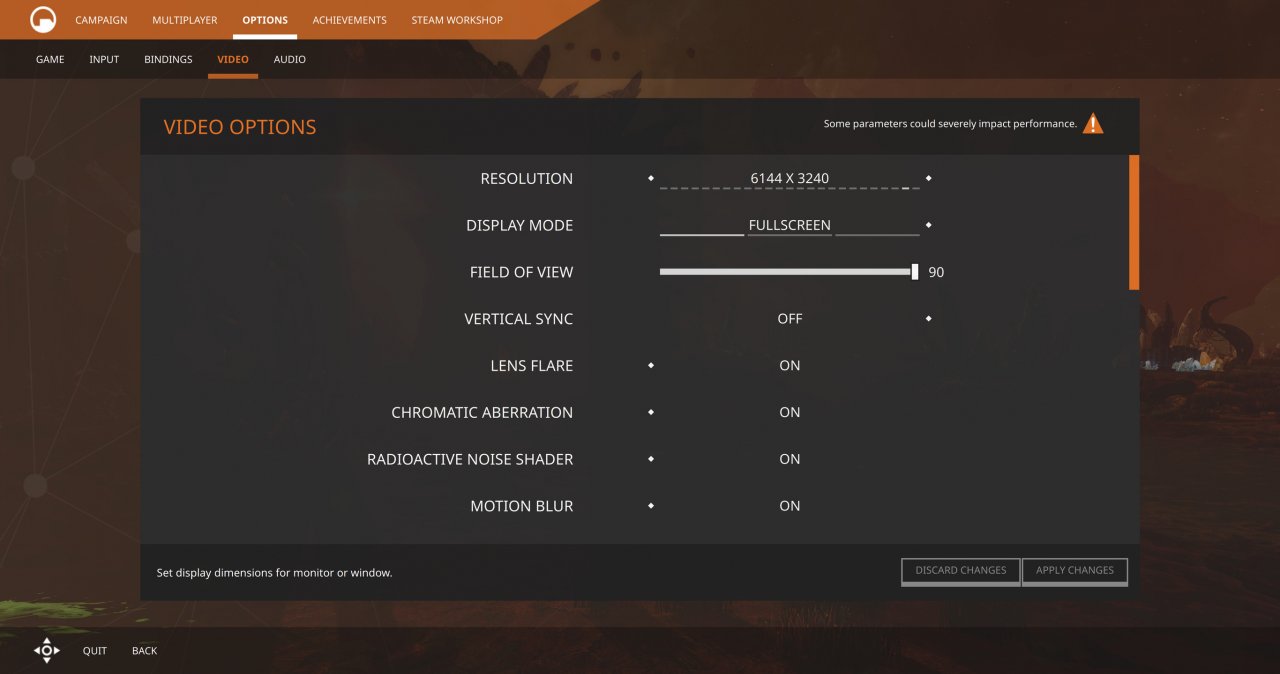Click the Radioactive Noise Shader setting label
The width and height of the screenshot is (1280, 674).
470,459
